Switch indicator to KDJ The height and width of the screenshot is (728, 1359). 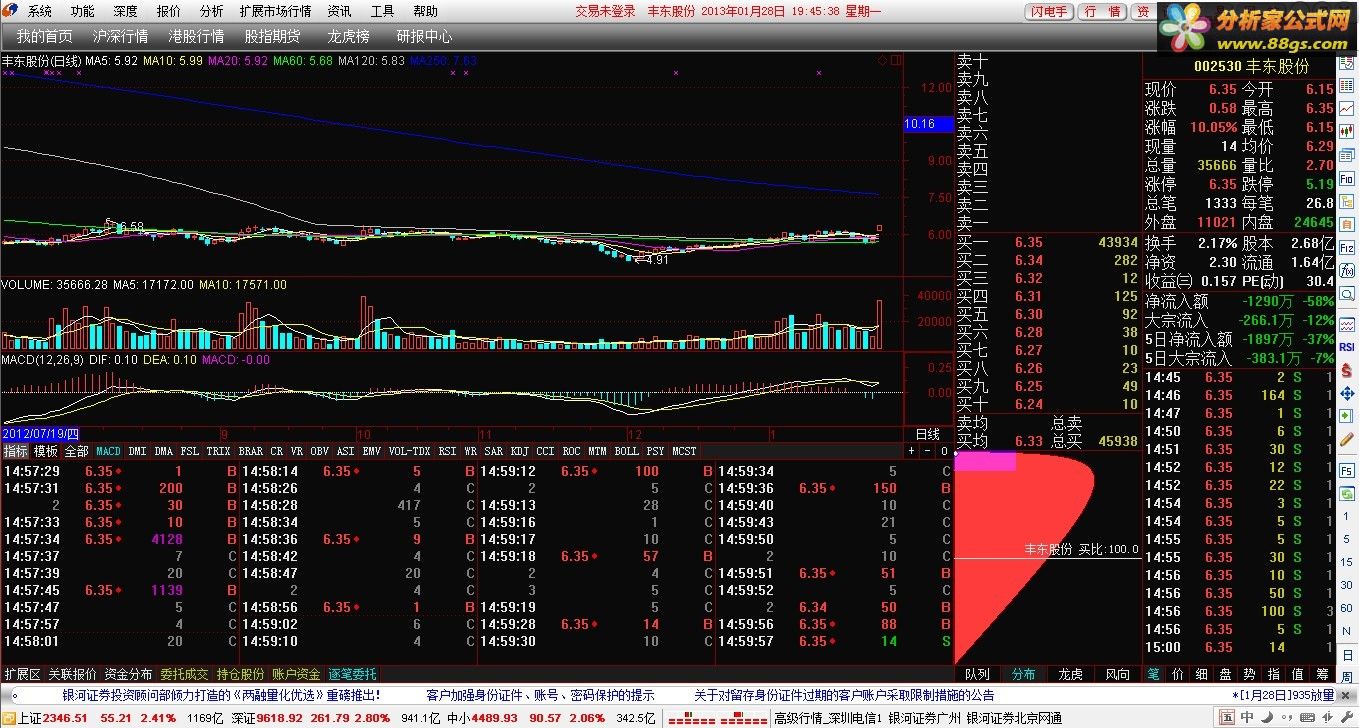click(519, 451)
